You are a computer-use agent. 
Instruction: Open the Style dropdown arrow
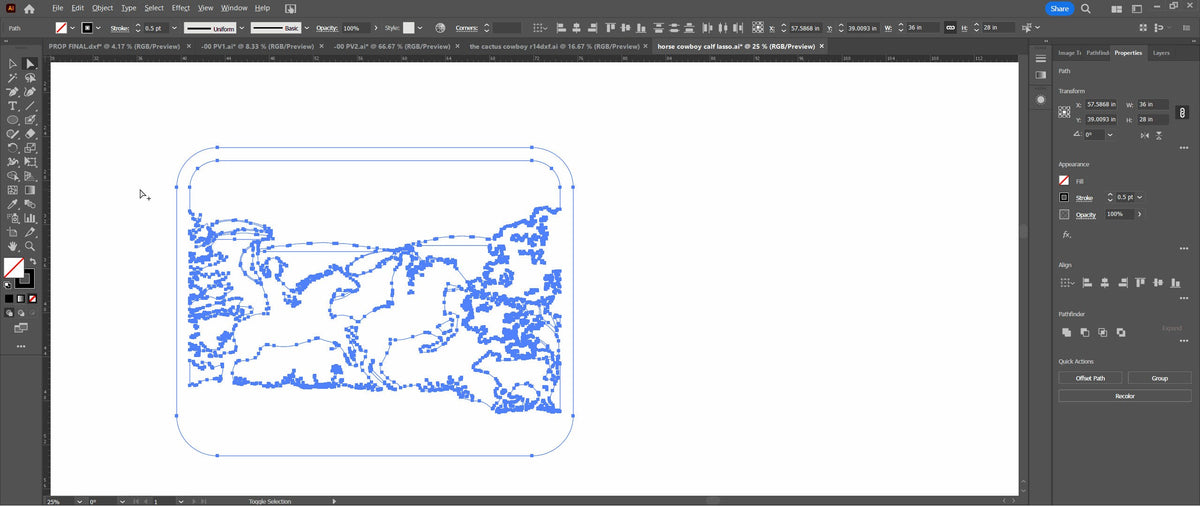click(420, 28)
